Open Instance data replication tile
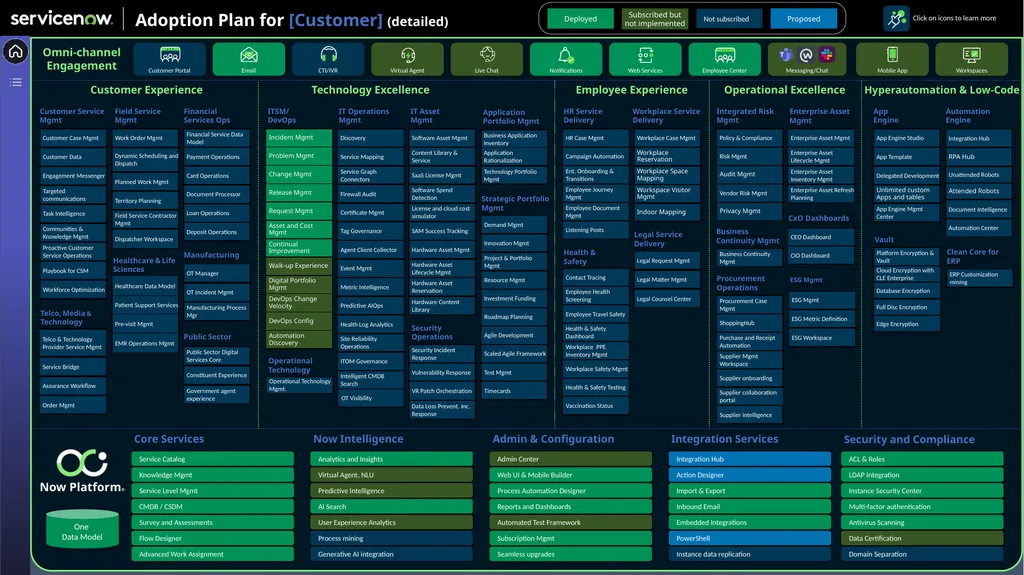Image resolution: width=1024 pixels, height=575 pixels. click(750, 554)
